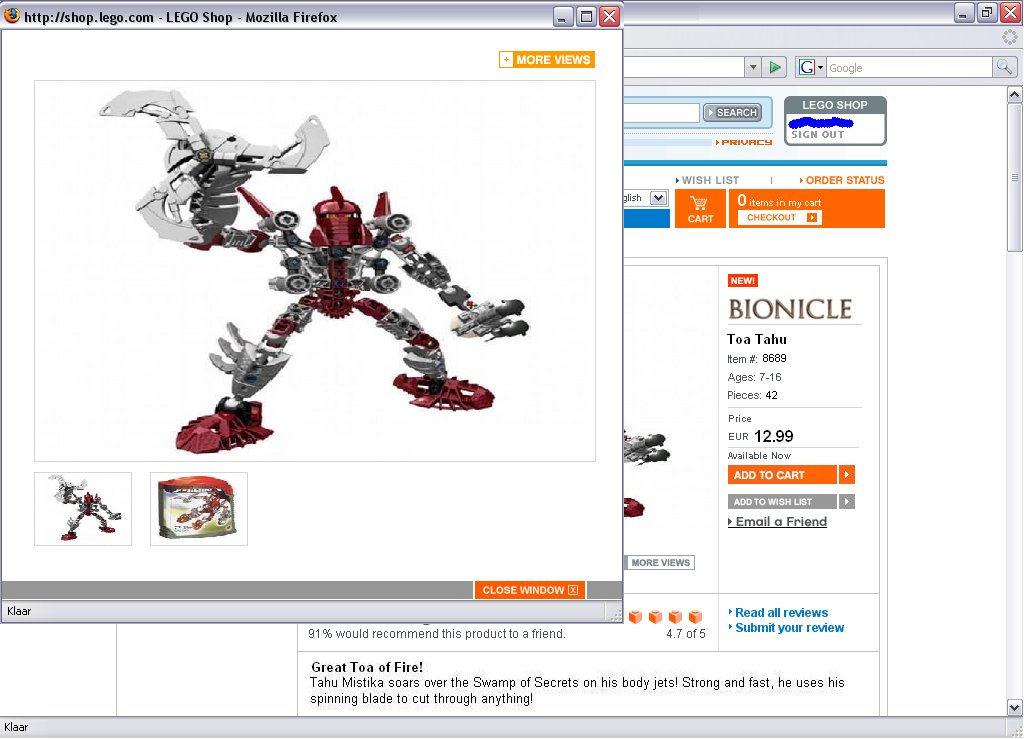This screenshot has height=739, width=1024.
Task: Click the LEGO site SEARCH button
Action: 732,112
